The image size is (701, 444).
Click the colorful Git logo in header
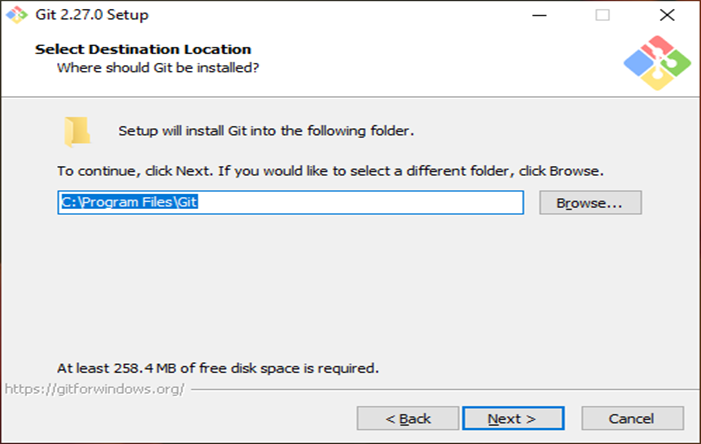(x=657, y=63)
